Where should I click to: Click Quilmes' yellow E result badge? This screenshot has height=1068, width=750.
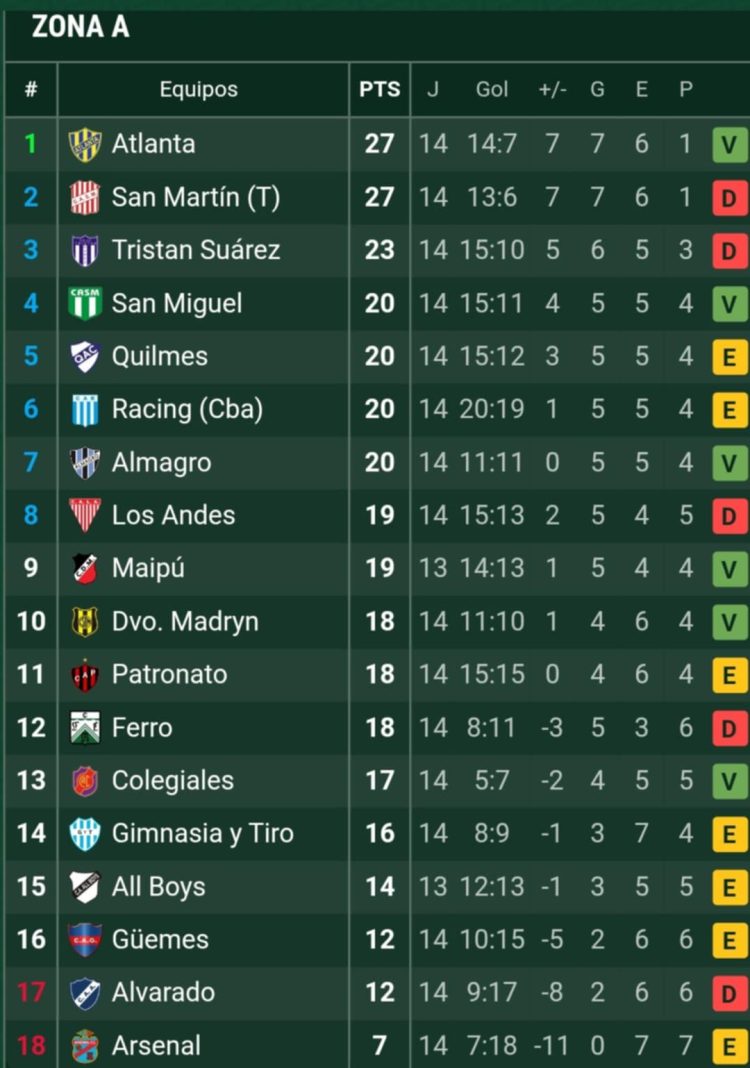click(x=730, y=356)
